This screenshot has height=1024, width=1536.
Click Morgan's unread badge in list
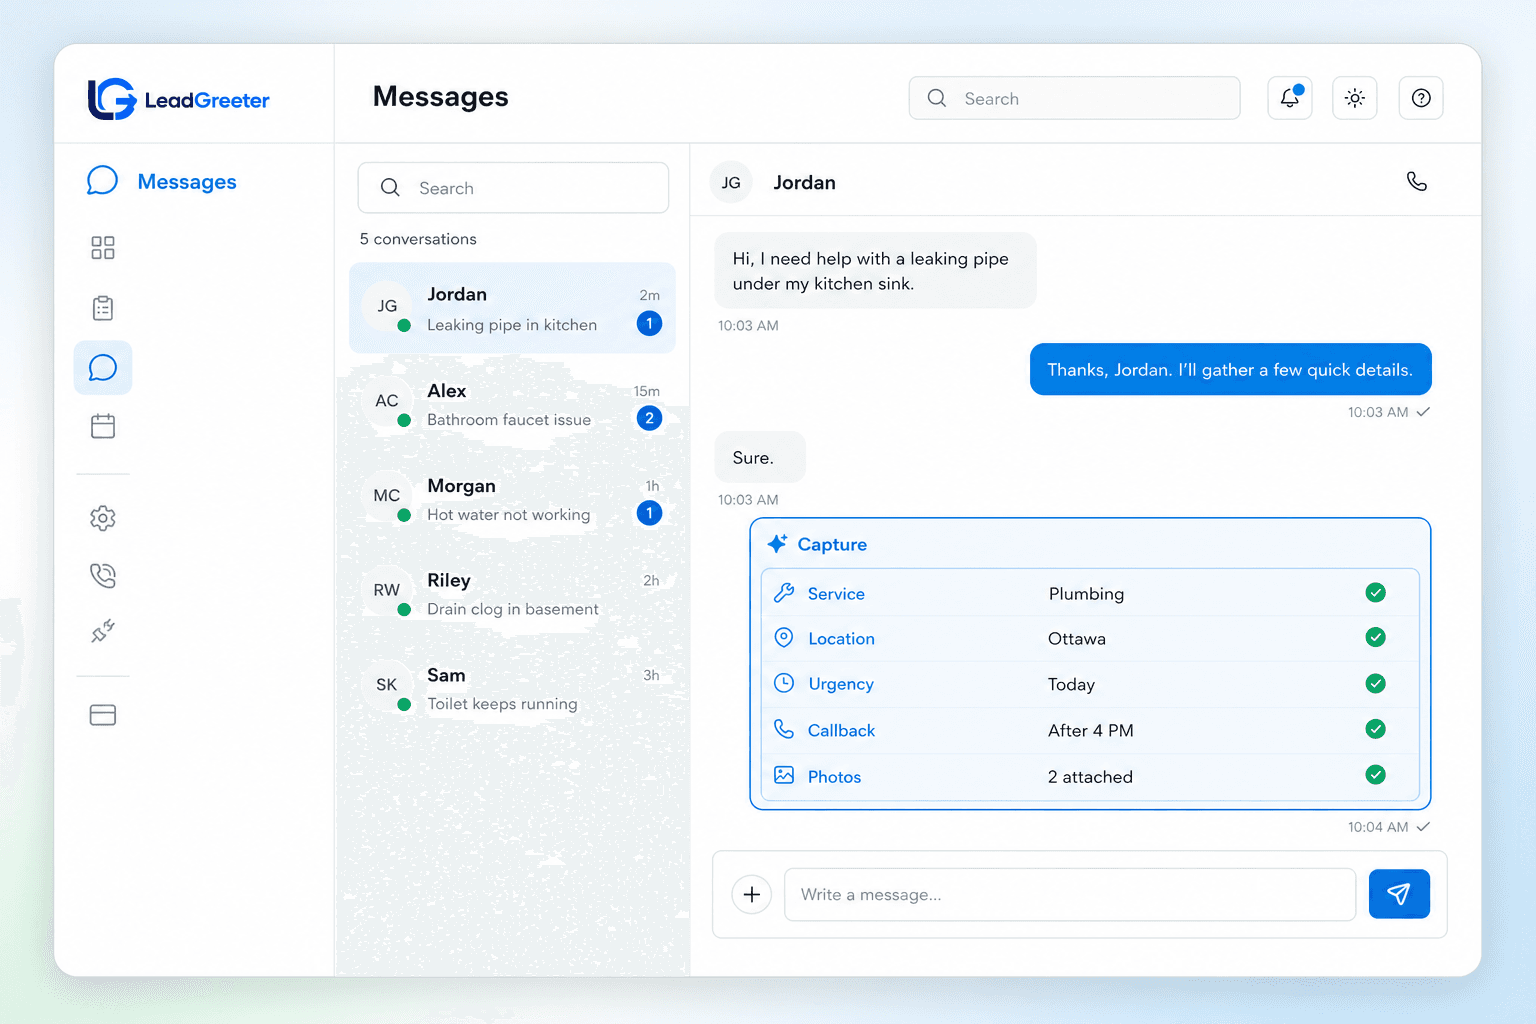click(x=649, y=513)
